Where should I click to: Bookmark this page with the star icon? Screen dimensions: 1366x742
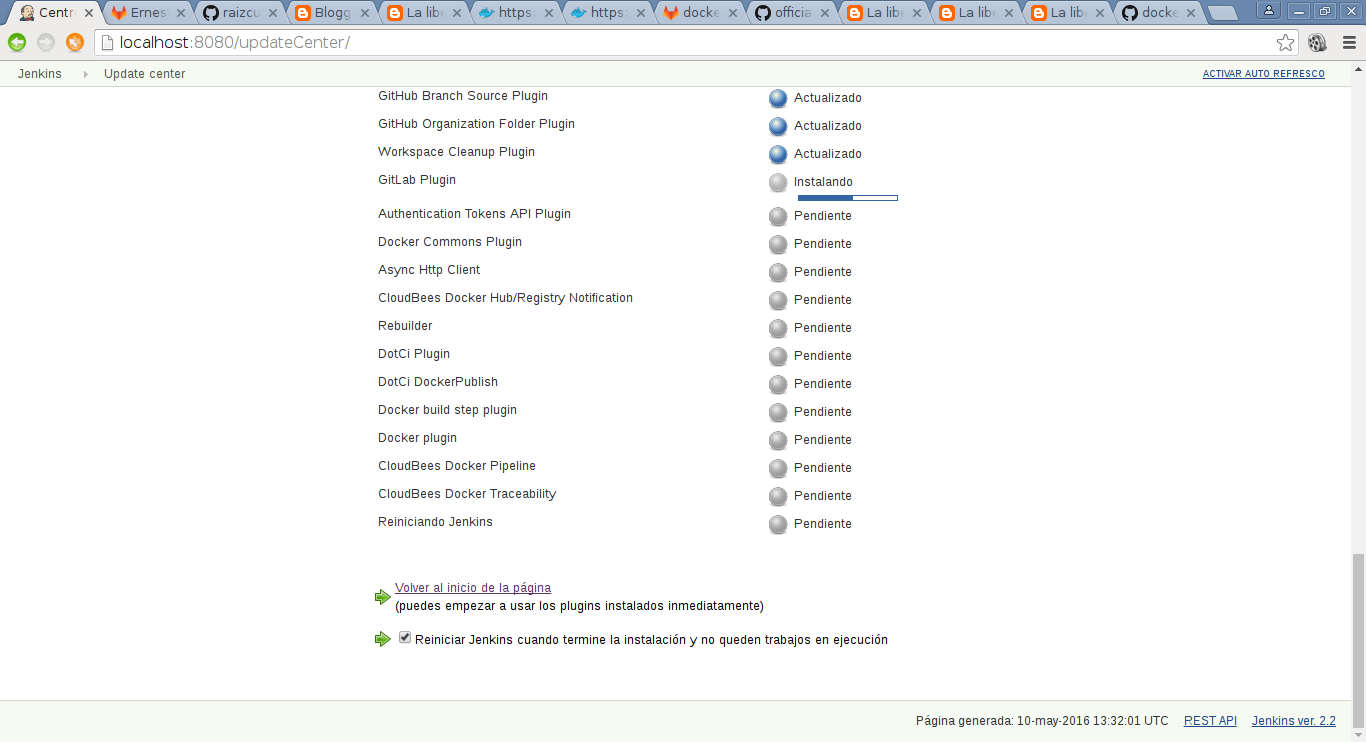1285,43
